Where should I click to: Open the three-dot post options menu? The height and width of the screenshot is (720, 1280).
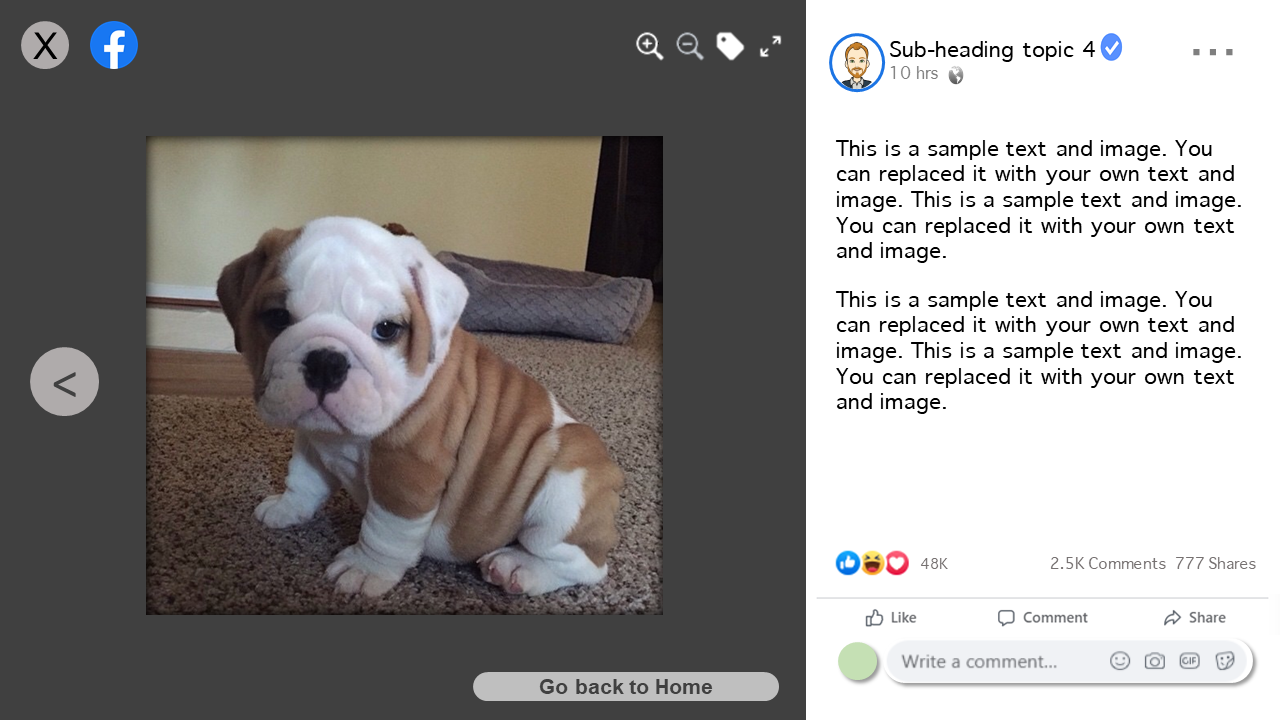tap(1212, 52)
